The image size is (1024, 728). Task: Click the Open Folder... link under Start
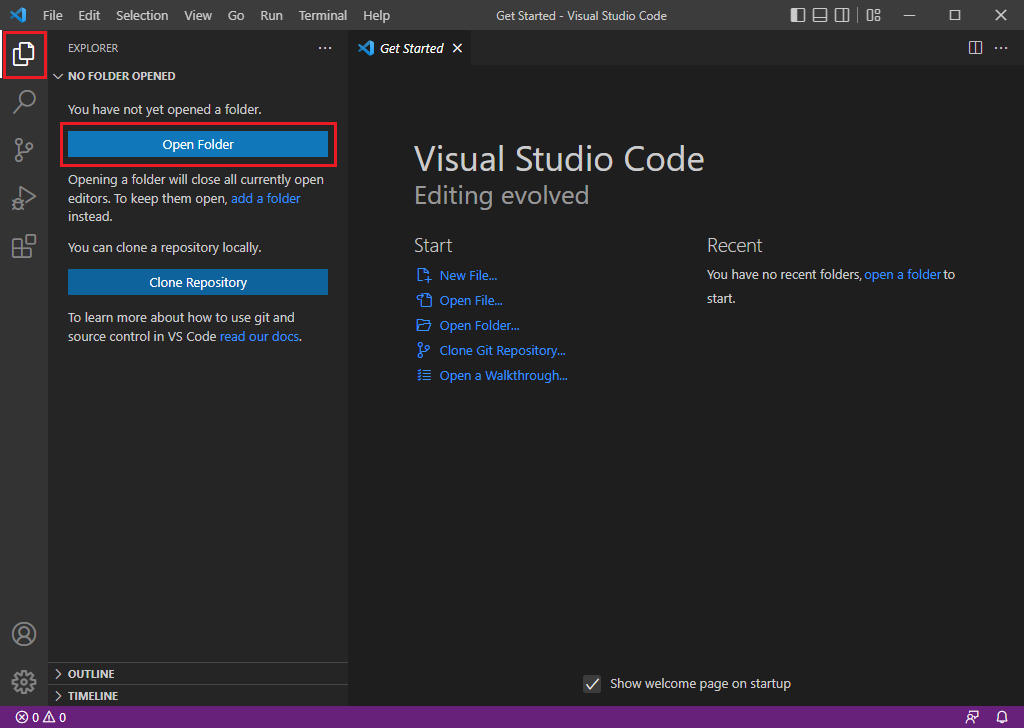coord(479,325)
